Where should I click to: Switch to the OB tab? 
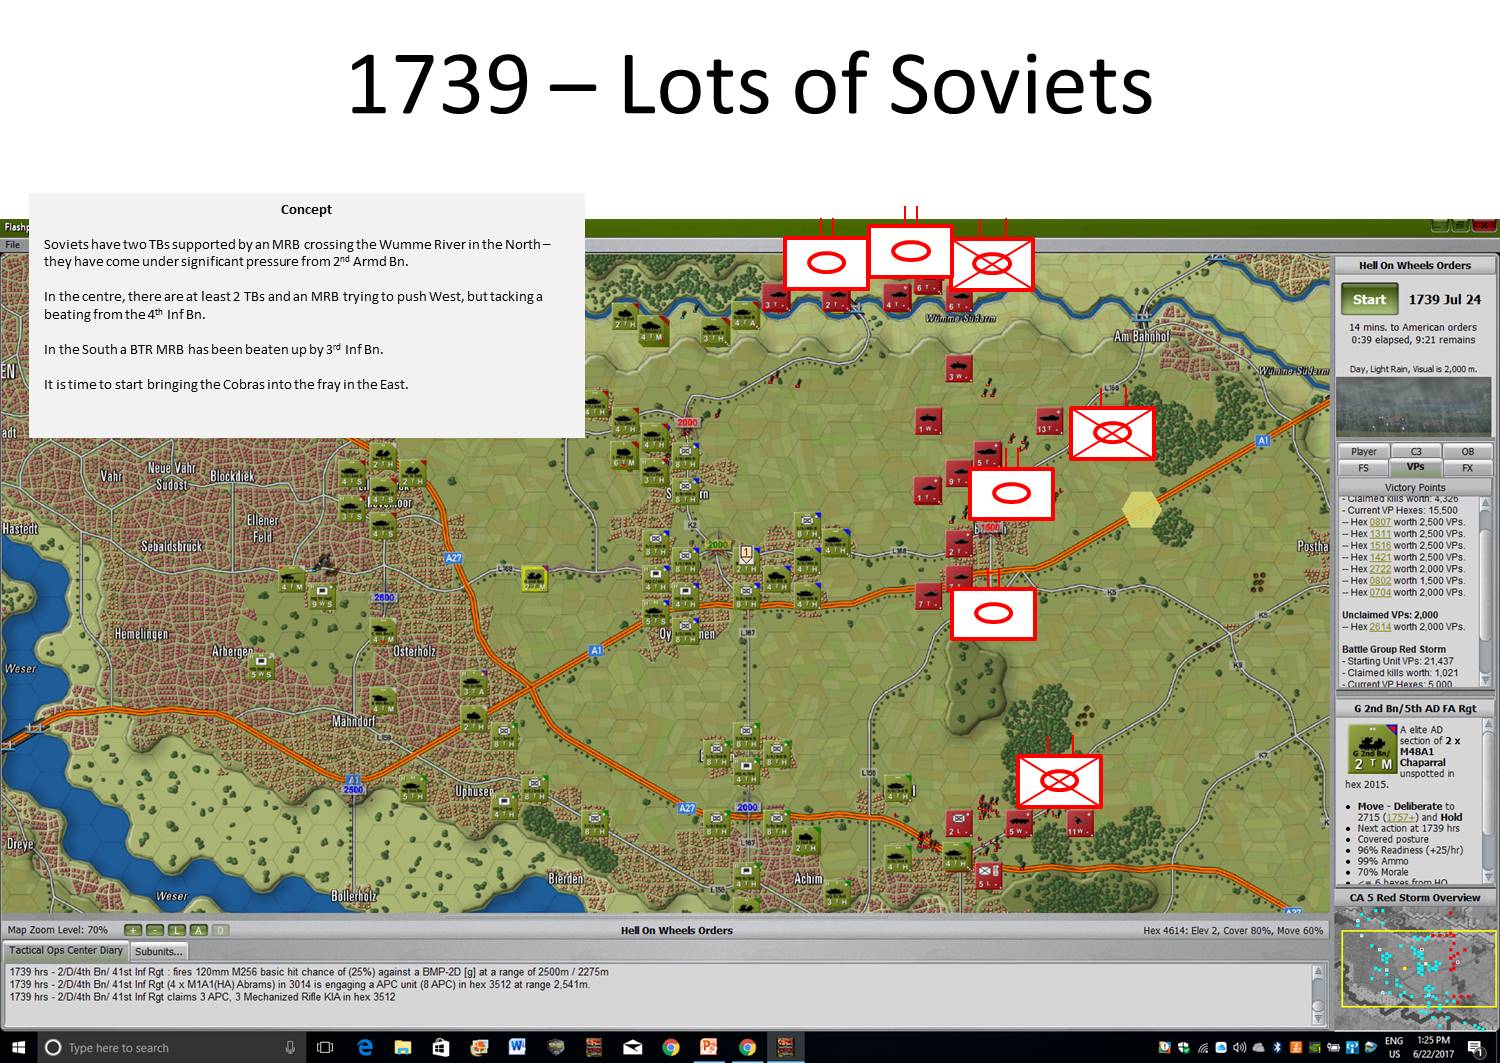pos(1467,452)
